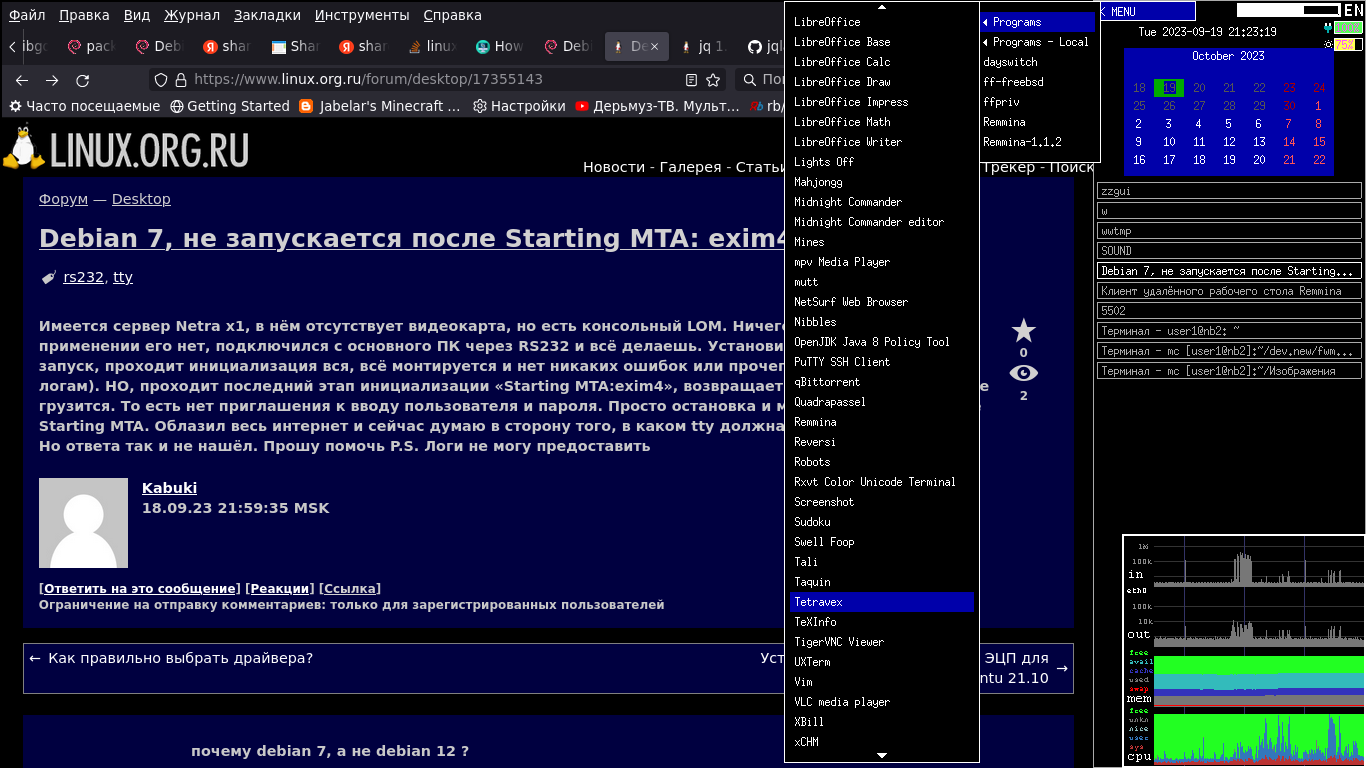Image resolution: width=1366 pixels, height=768 pixels.
Task: Click the 100% battery indicator
Action: pos(1347,28)
